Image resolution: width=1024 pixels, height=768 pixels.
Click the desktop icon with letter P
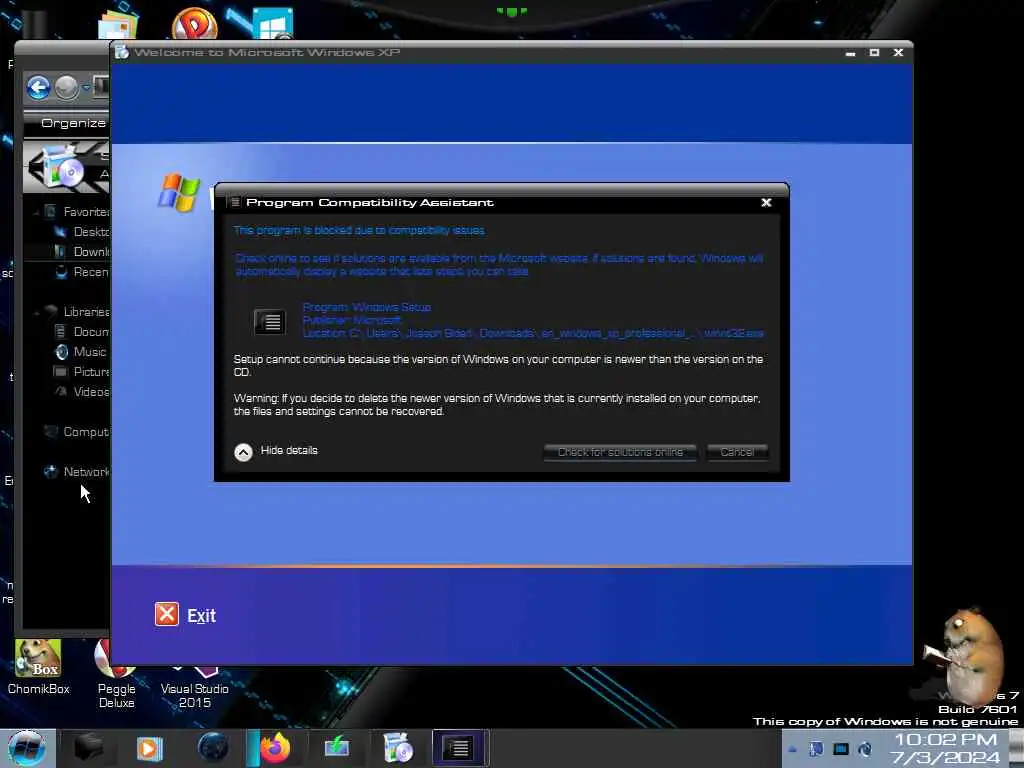click(x=195, y=24)
